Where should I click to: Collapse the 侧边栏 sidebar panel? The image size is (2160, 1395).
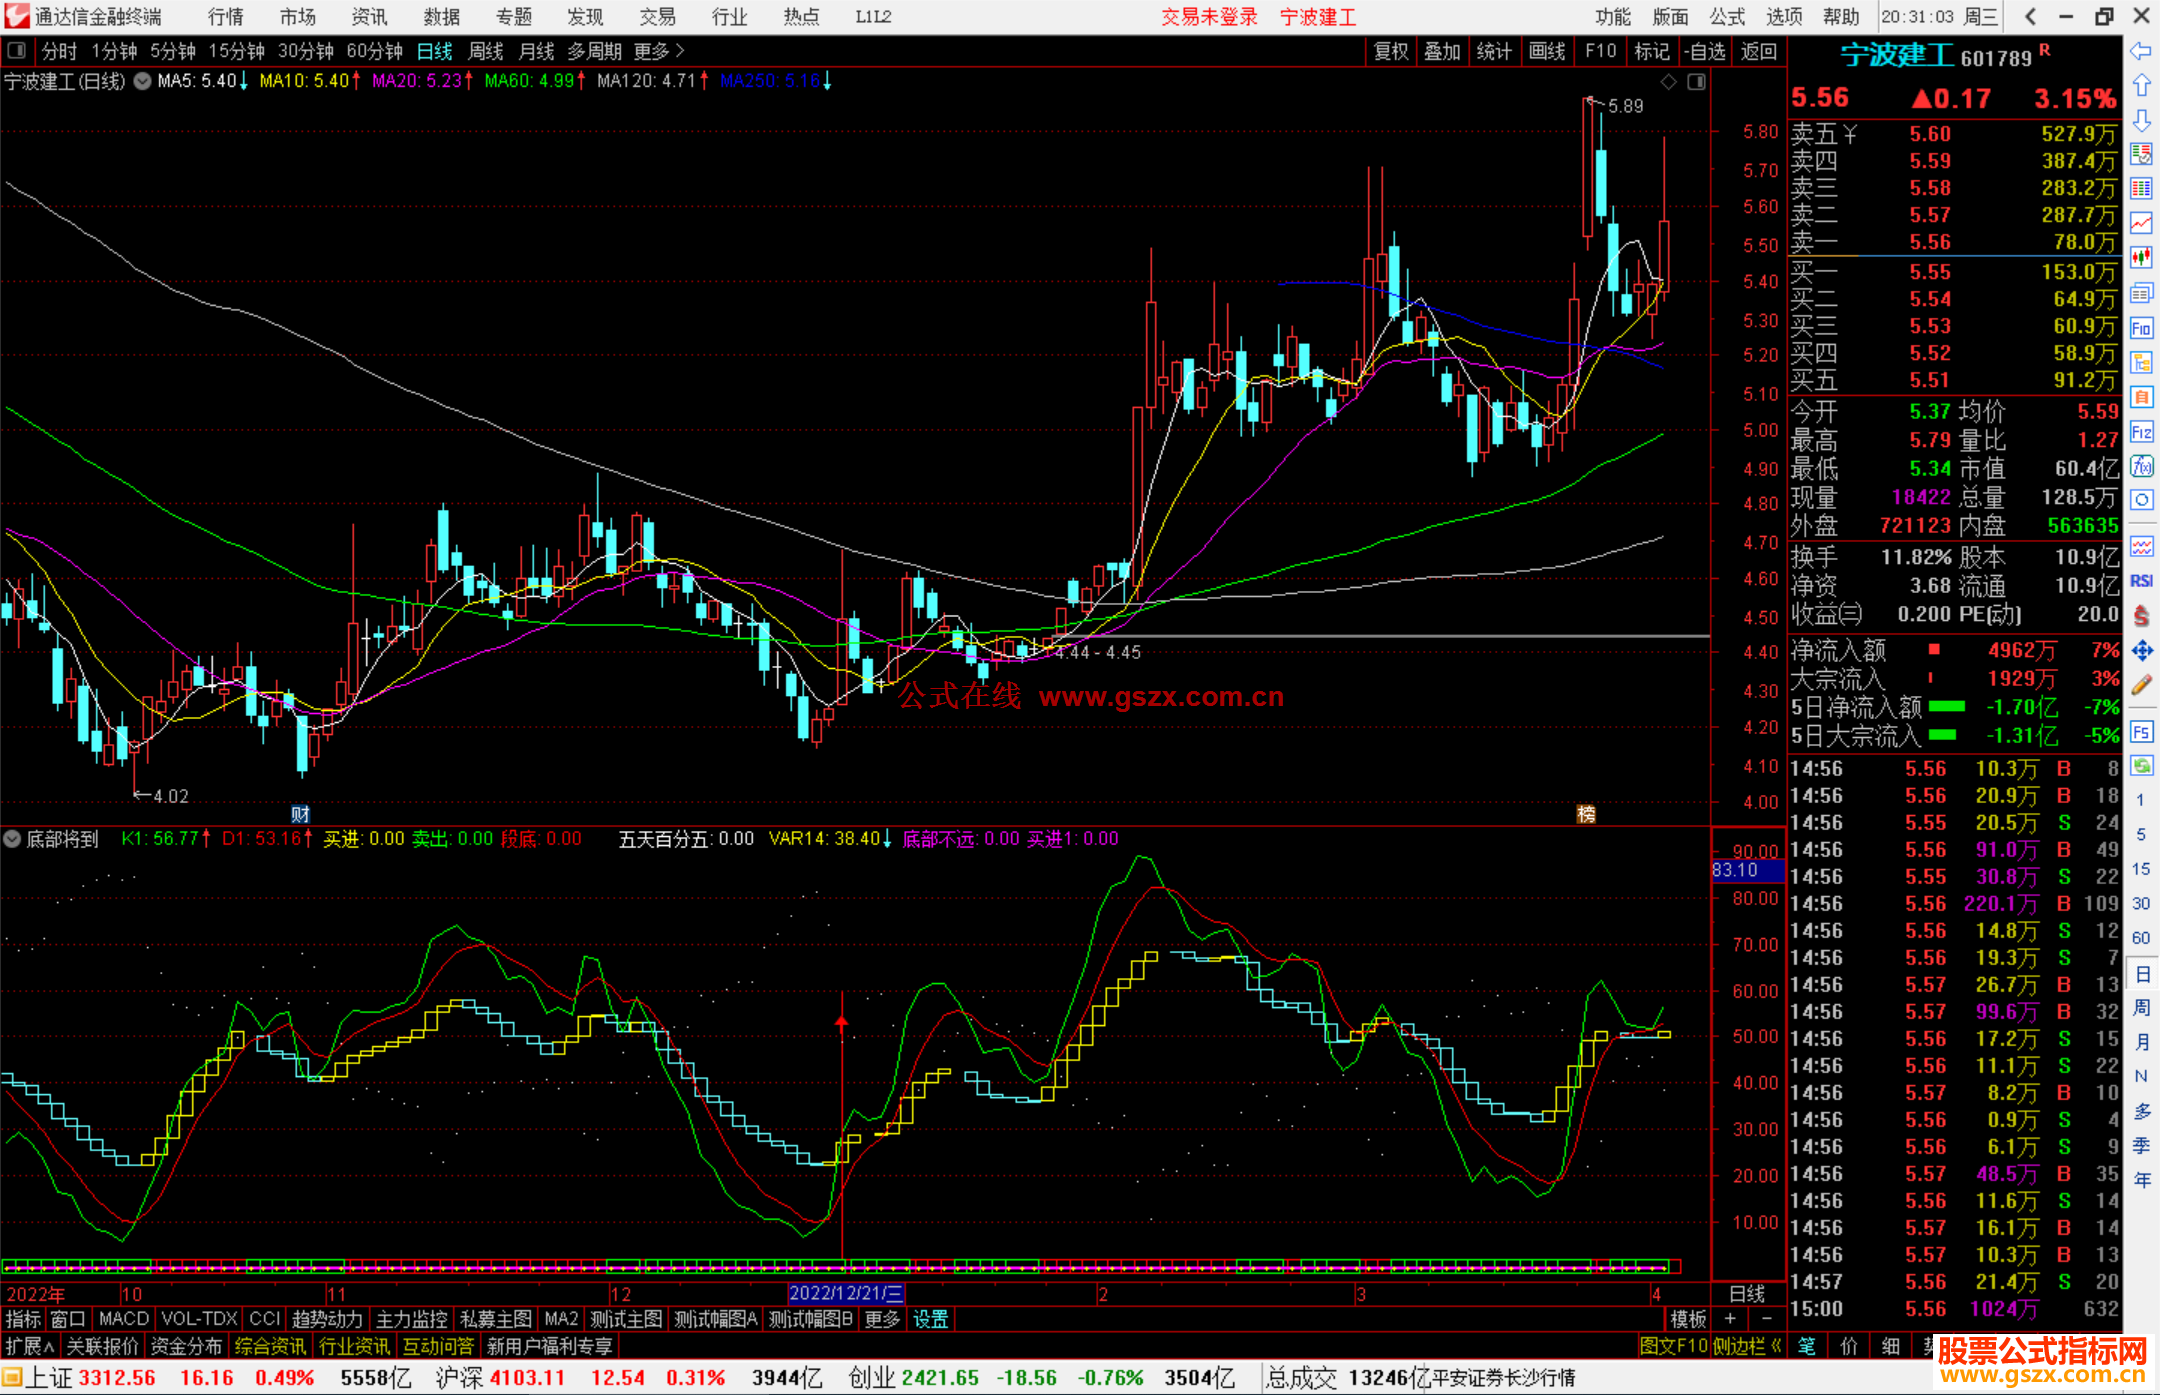pyautogui.click(x=1746, y=1346)
